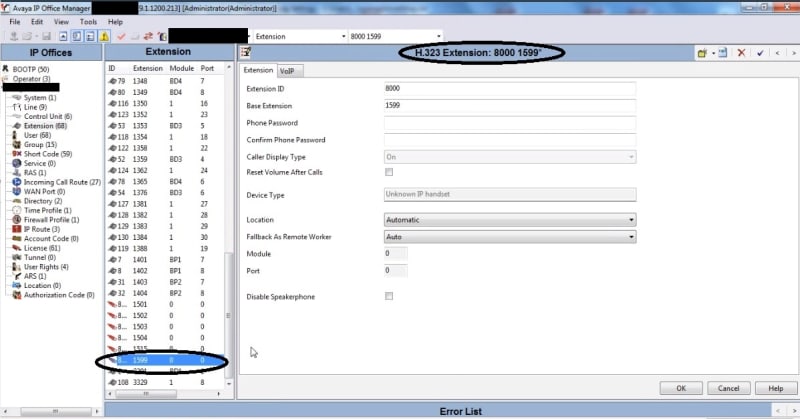Select extension 1348 row in list
This screenshot has height=419, width=800.
pyautogui.click(x=165, y=81)
